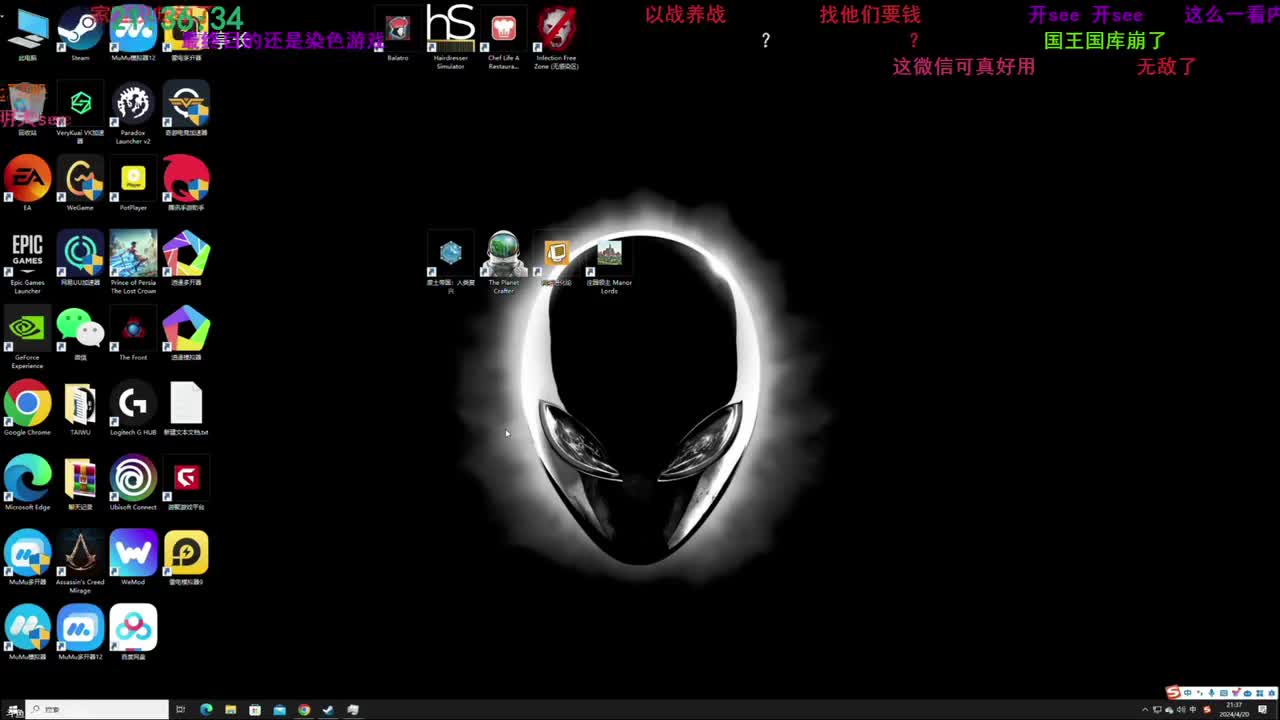
Task: Select The Front game shortcut
Action: (133, 334)
